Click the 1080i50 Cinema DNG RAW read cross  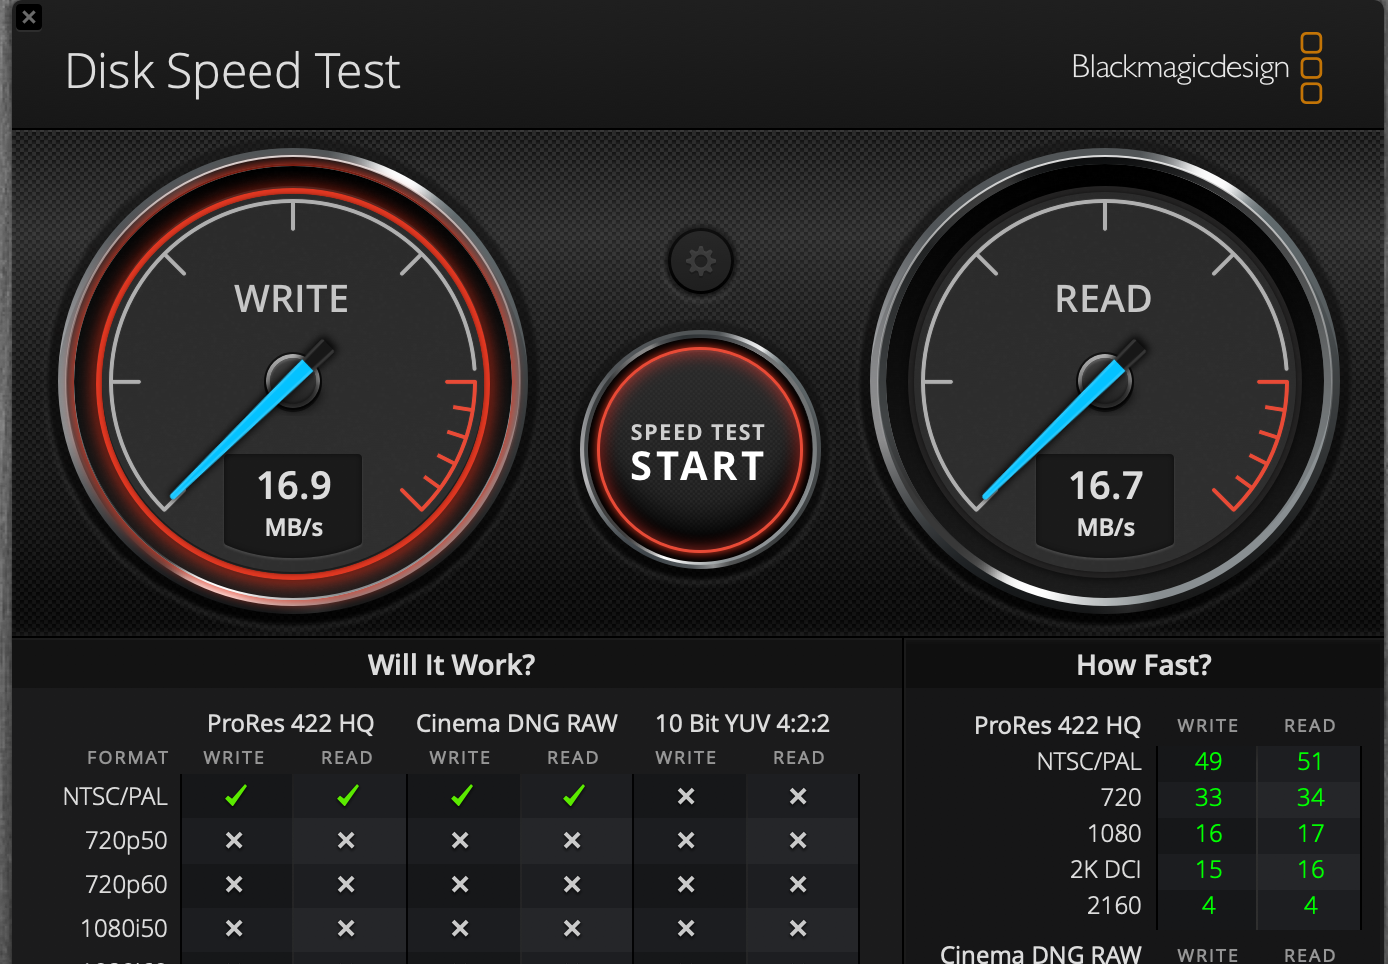pos(572,929)
